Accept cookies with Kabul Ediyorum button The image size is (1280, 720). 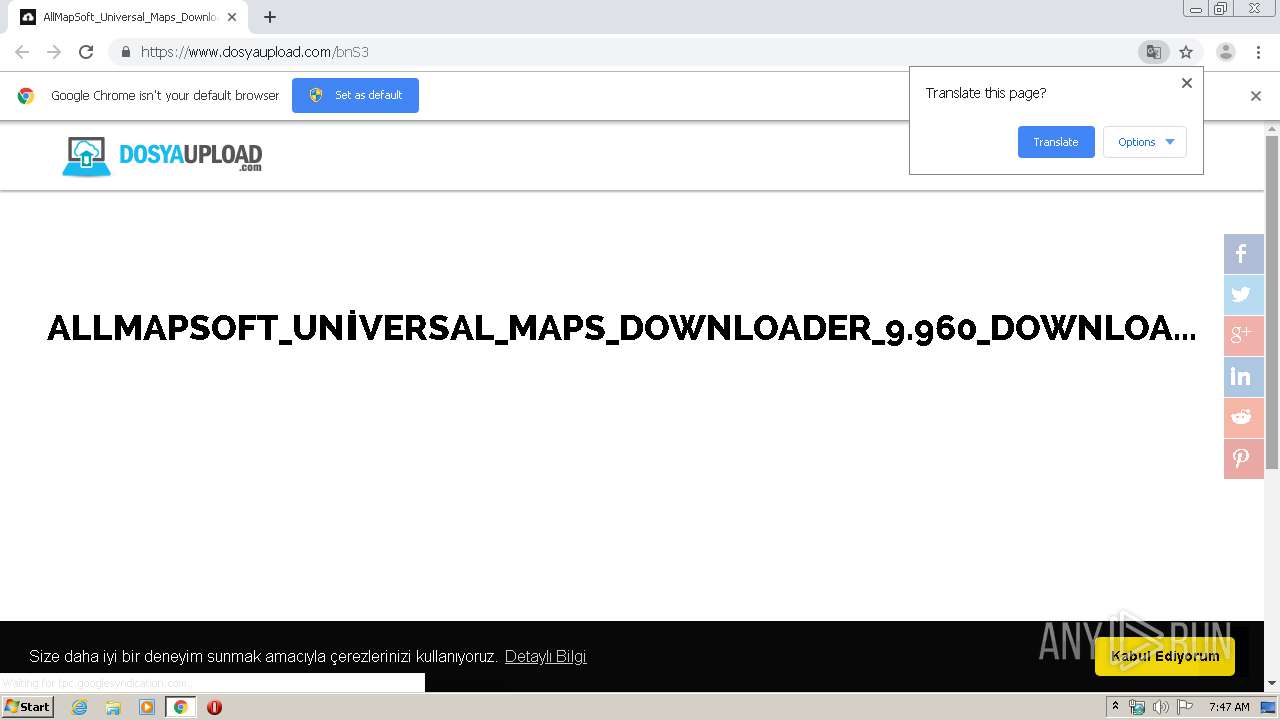[x=1165, y=656]
